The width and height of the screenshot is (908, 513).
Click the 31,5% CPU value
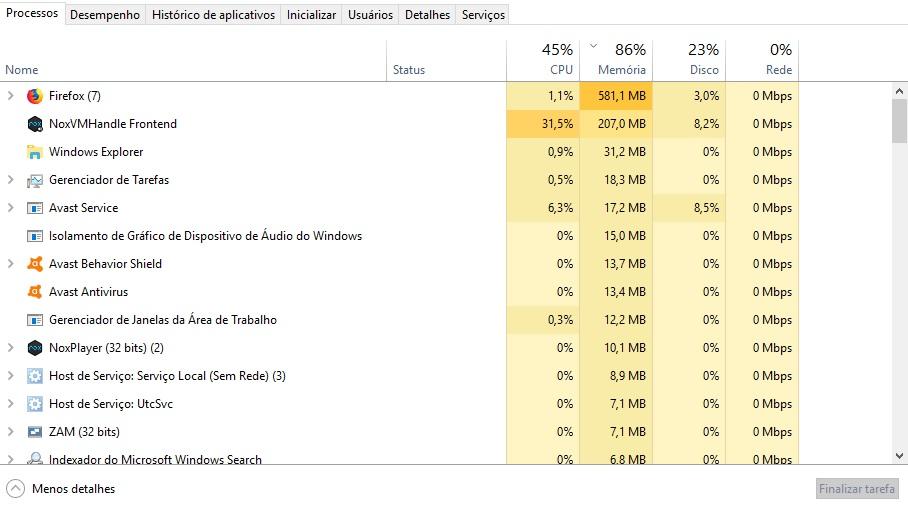[x=558, y=123]
